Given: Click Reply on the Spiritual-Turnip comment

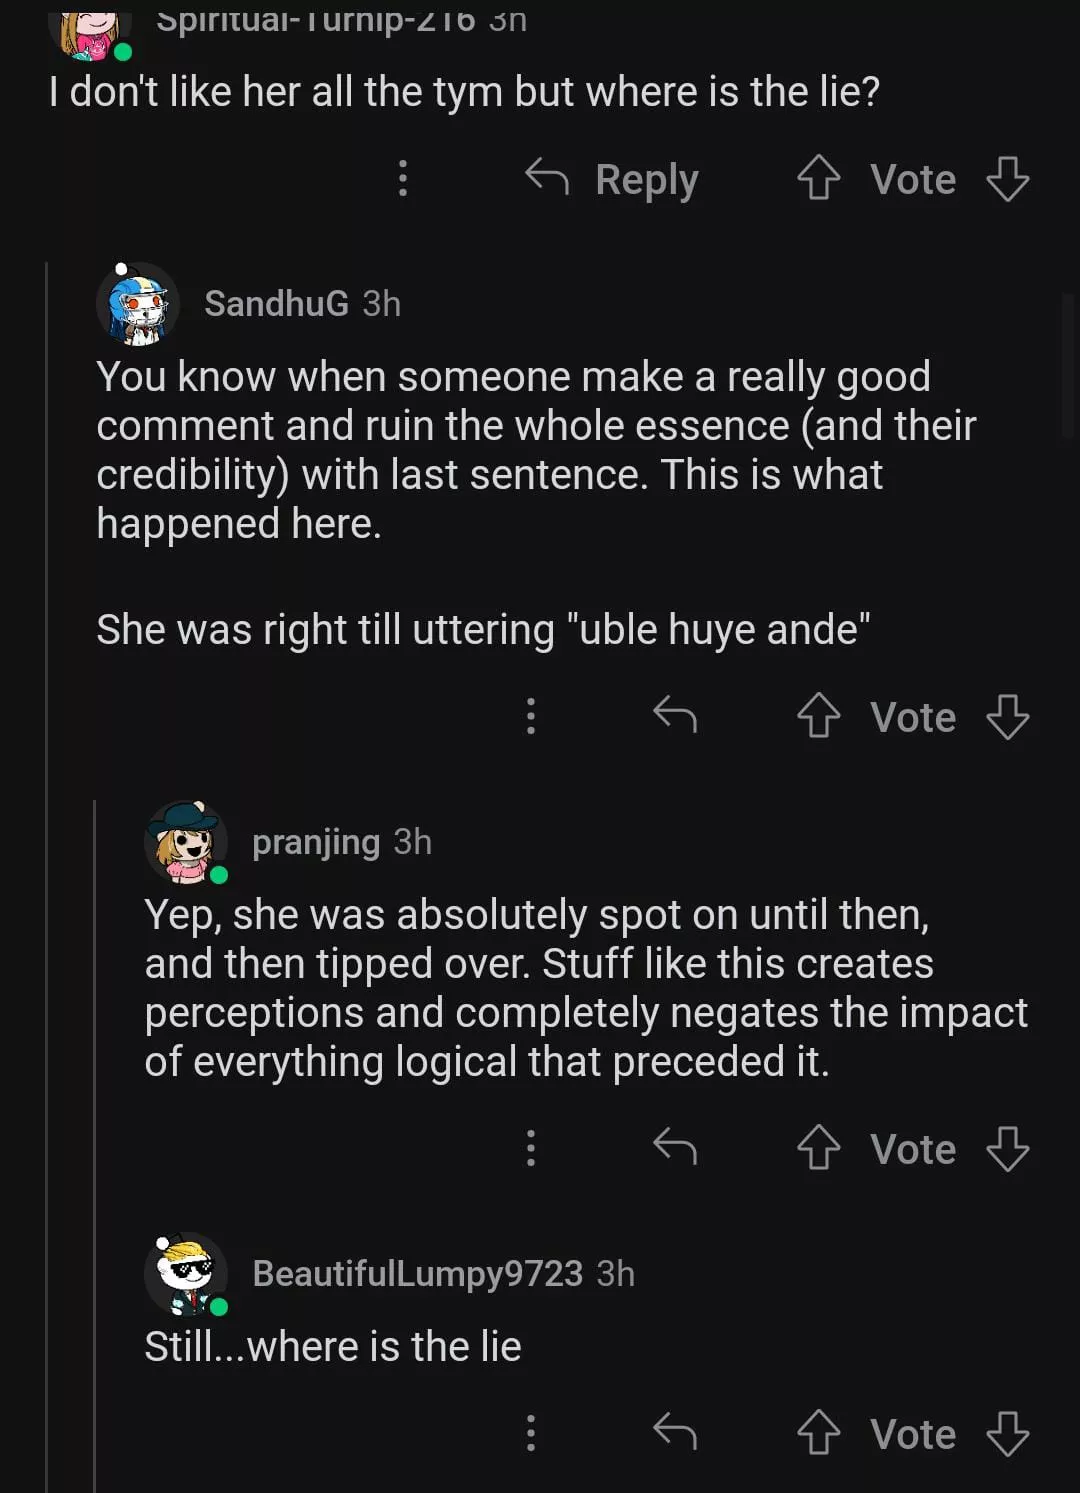Looking at the screenshot, I should pyautogui.click(x=612, y=179).
